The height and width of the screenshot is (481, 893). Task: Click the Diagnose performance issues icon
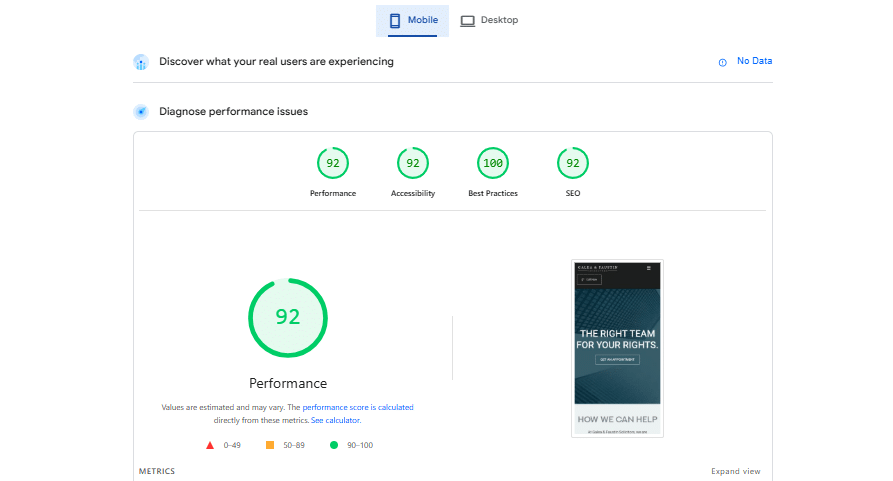[x=141, y=112]
